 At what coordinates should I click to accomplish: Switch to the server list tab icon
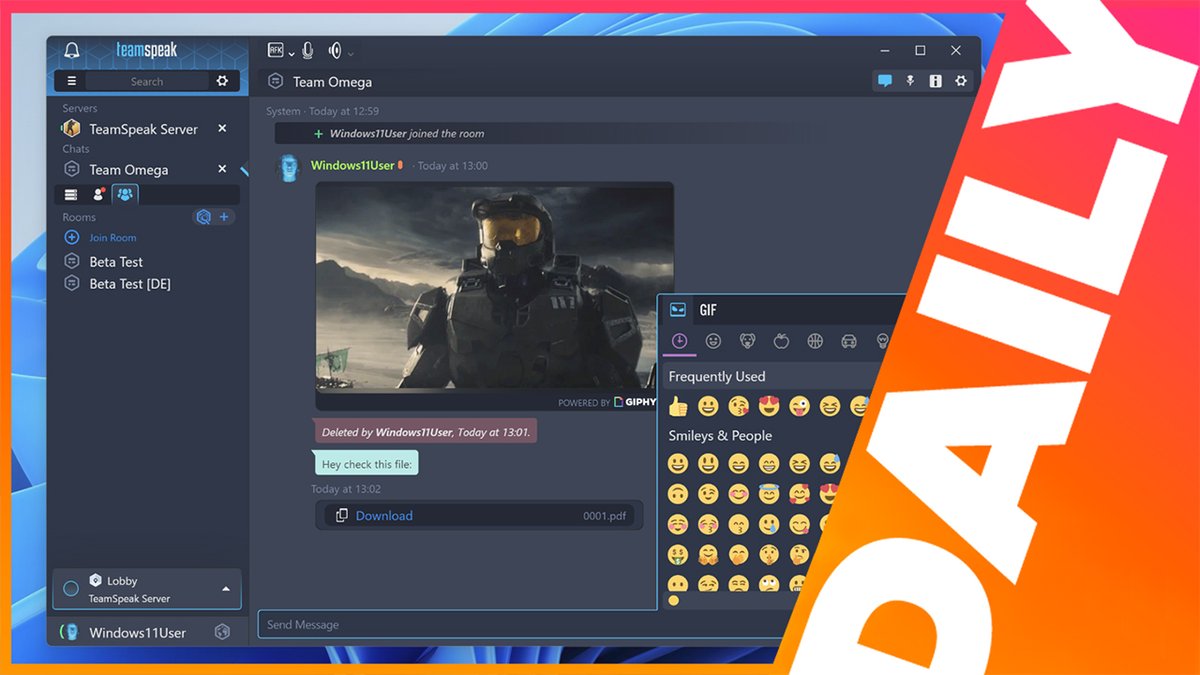tap(71, 194)
